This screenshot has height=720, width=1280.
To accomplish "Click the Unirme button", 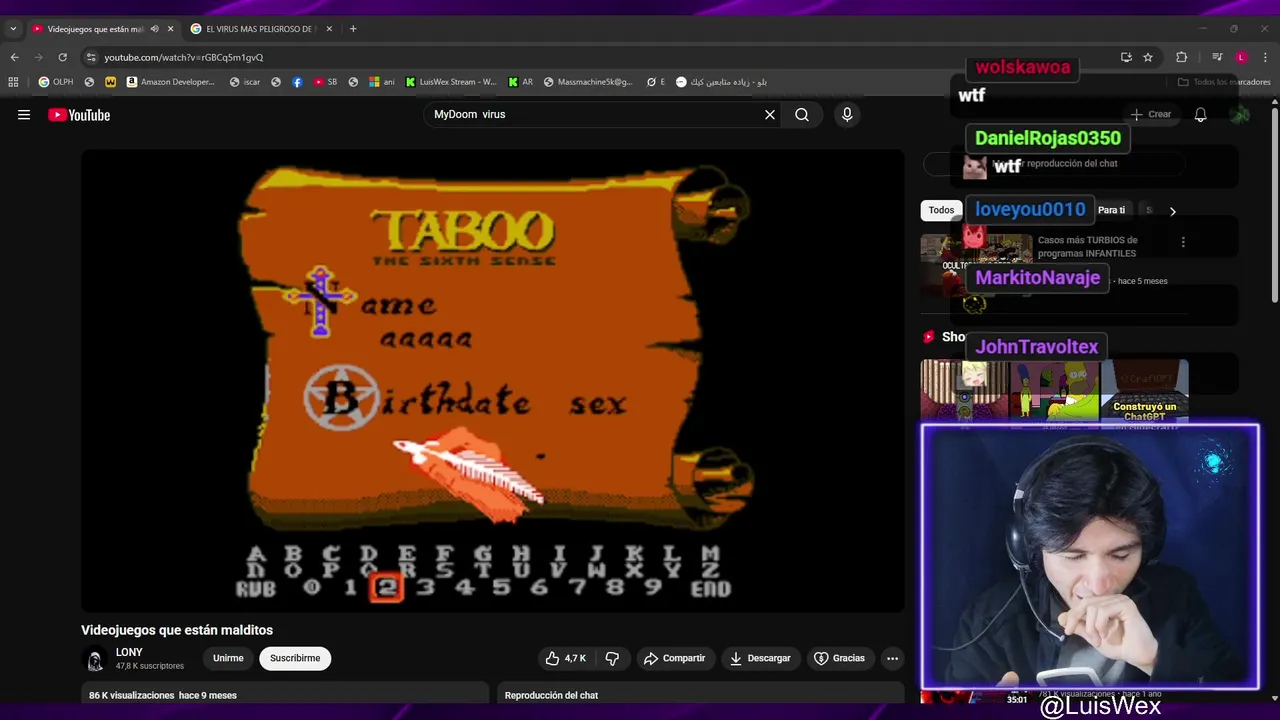I will (x=228, y=658).
